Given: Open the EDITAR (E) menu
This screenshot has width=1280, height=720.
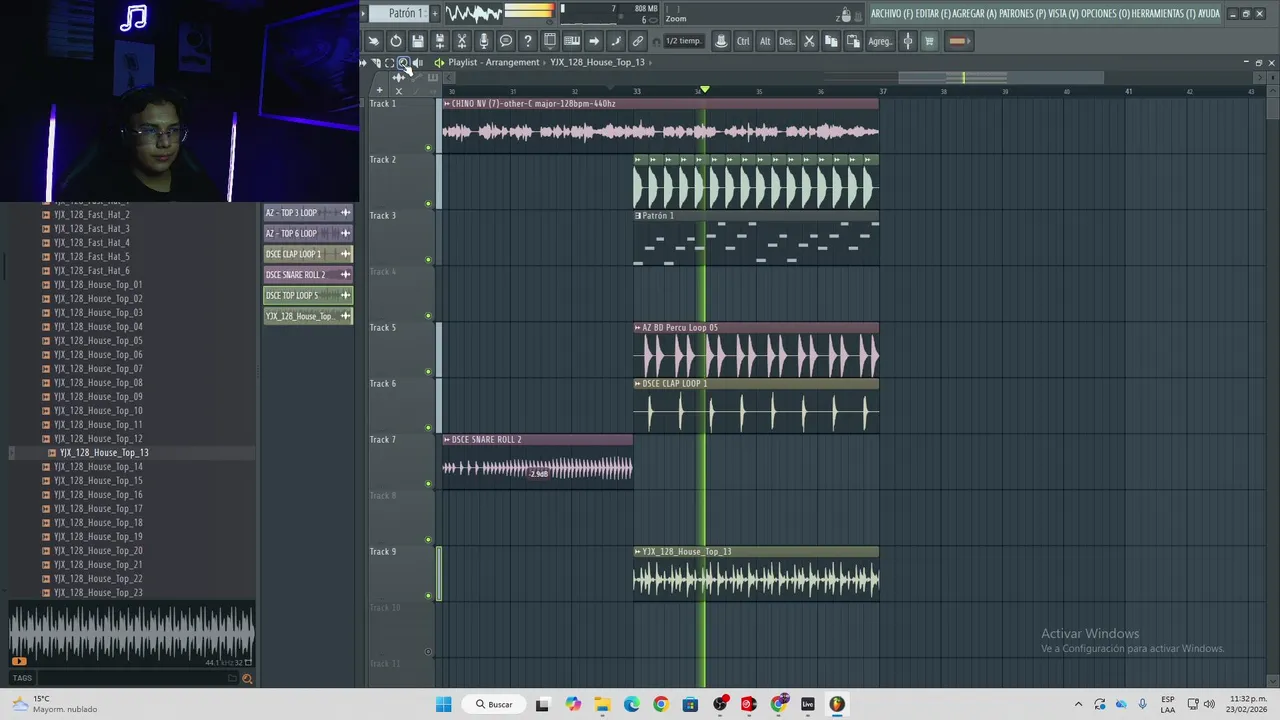Looking at the screenshot, I should click(935, 14).
